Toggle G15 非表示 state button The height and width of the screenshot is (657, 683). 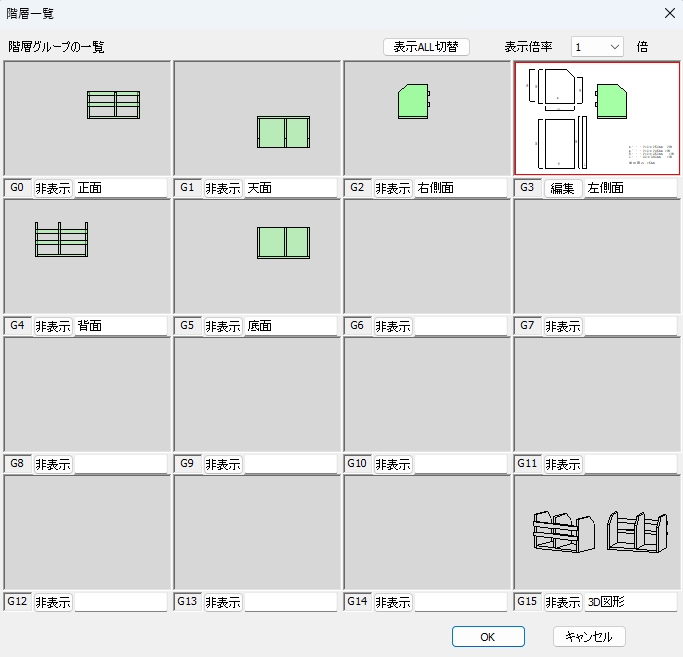(x=563, y=602)
